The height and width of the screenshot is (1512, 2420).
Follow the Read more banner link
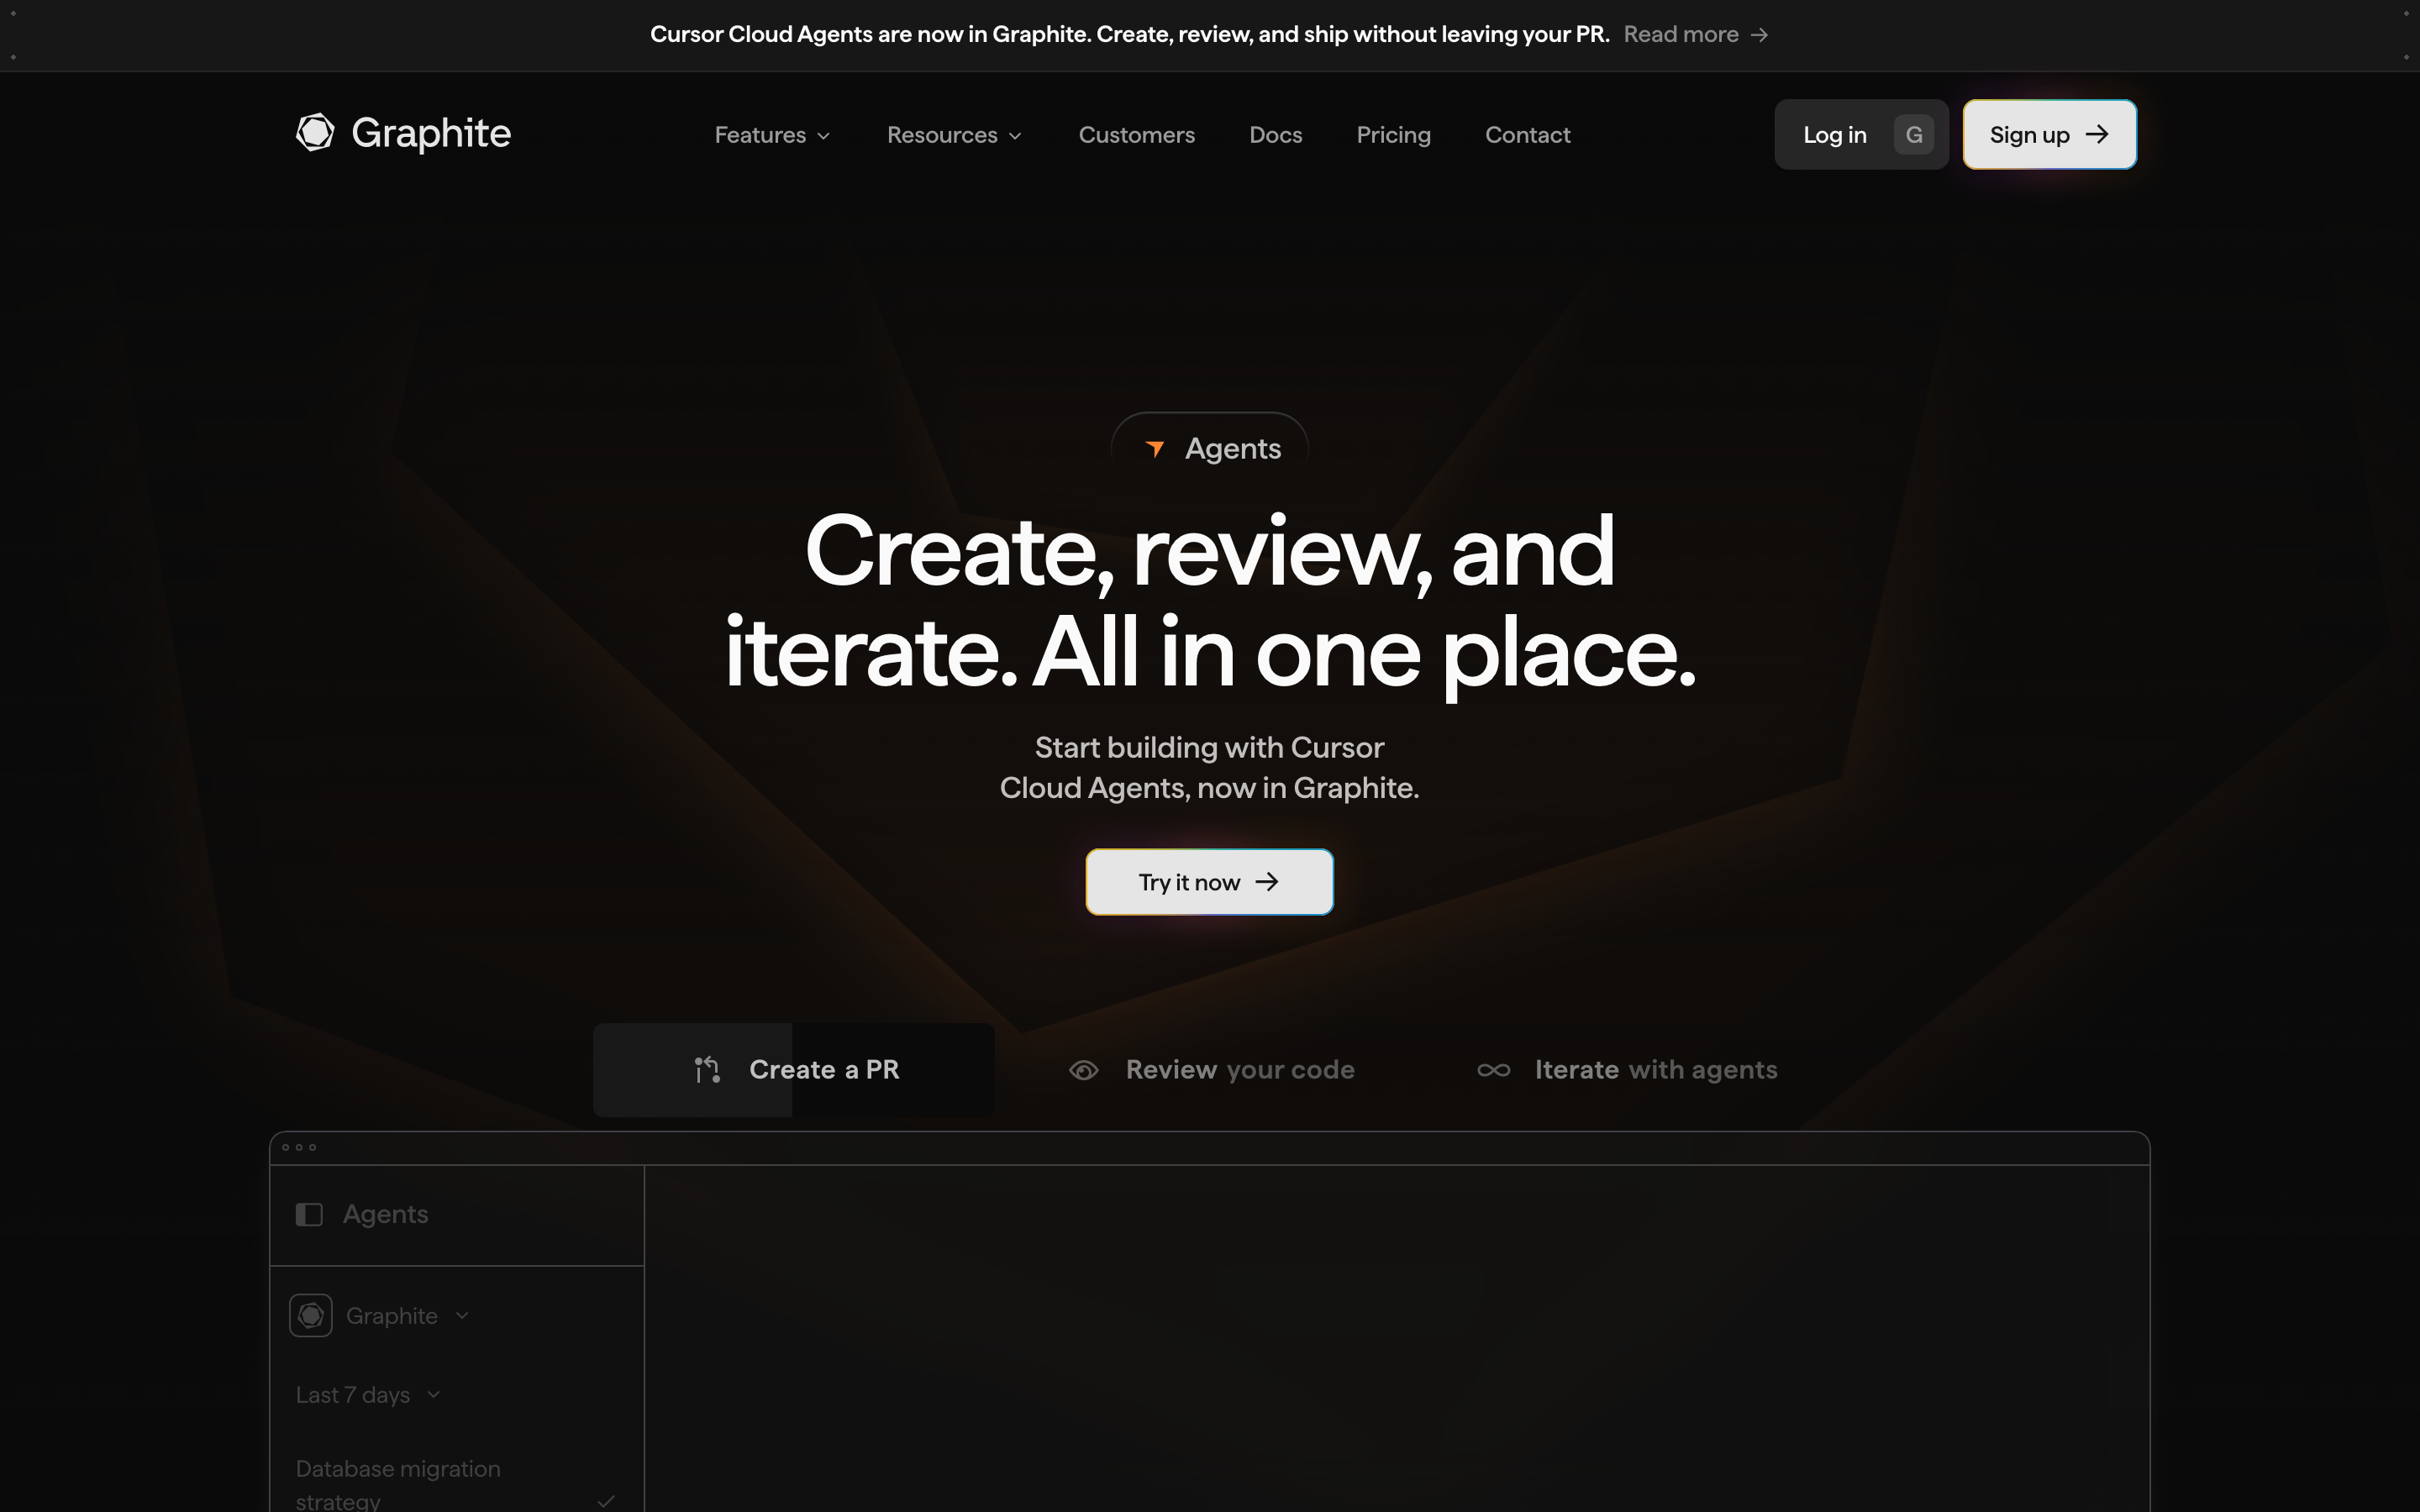pyautogui.click(x=1695, y=34)
